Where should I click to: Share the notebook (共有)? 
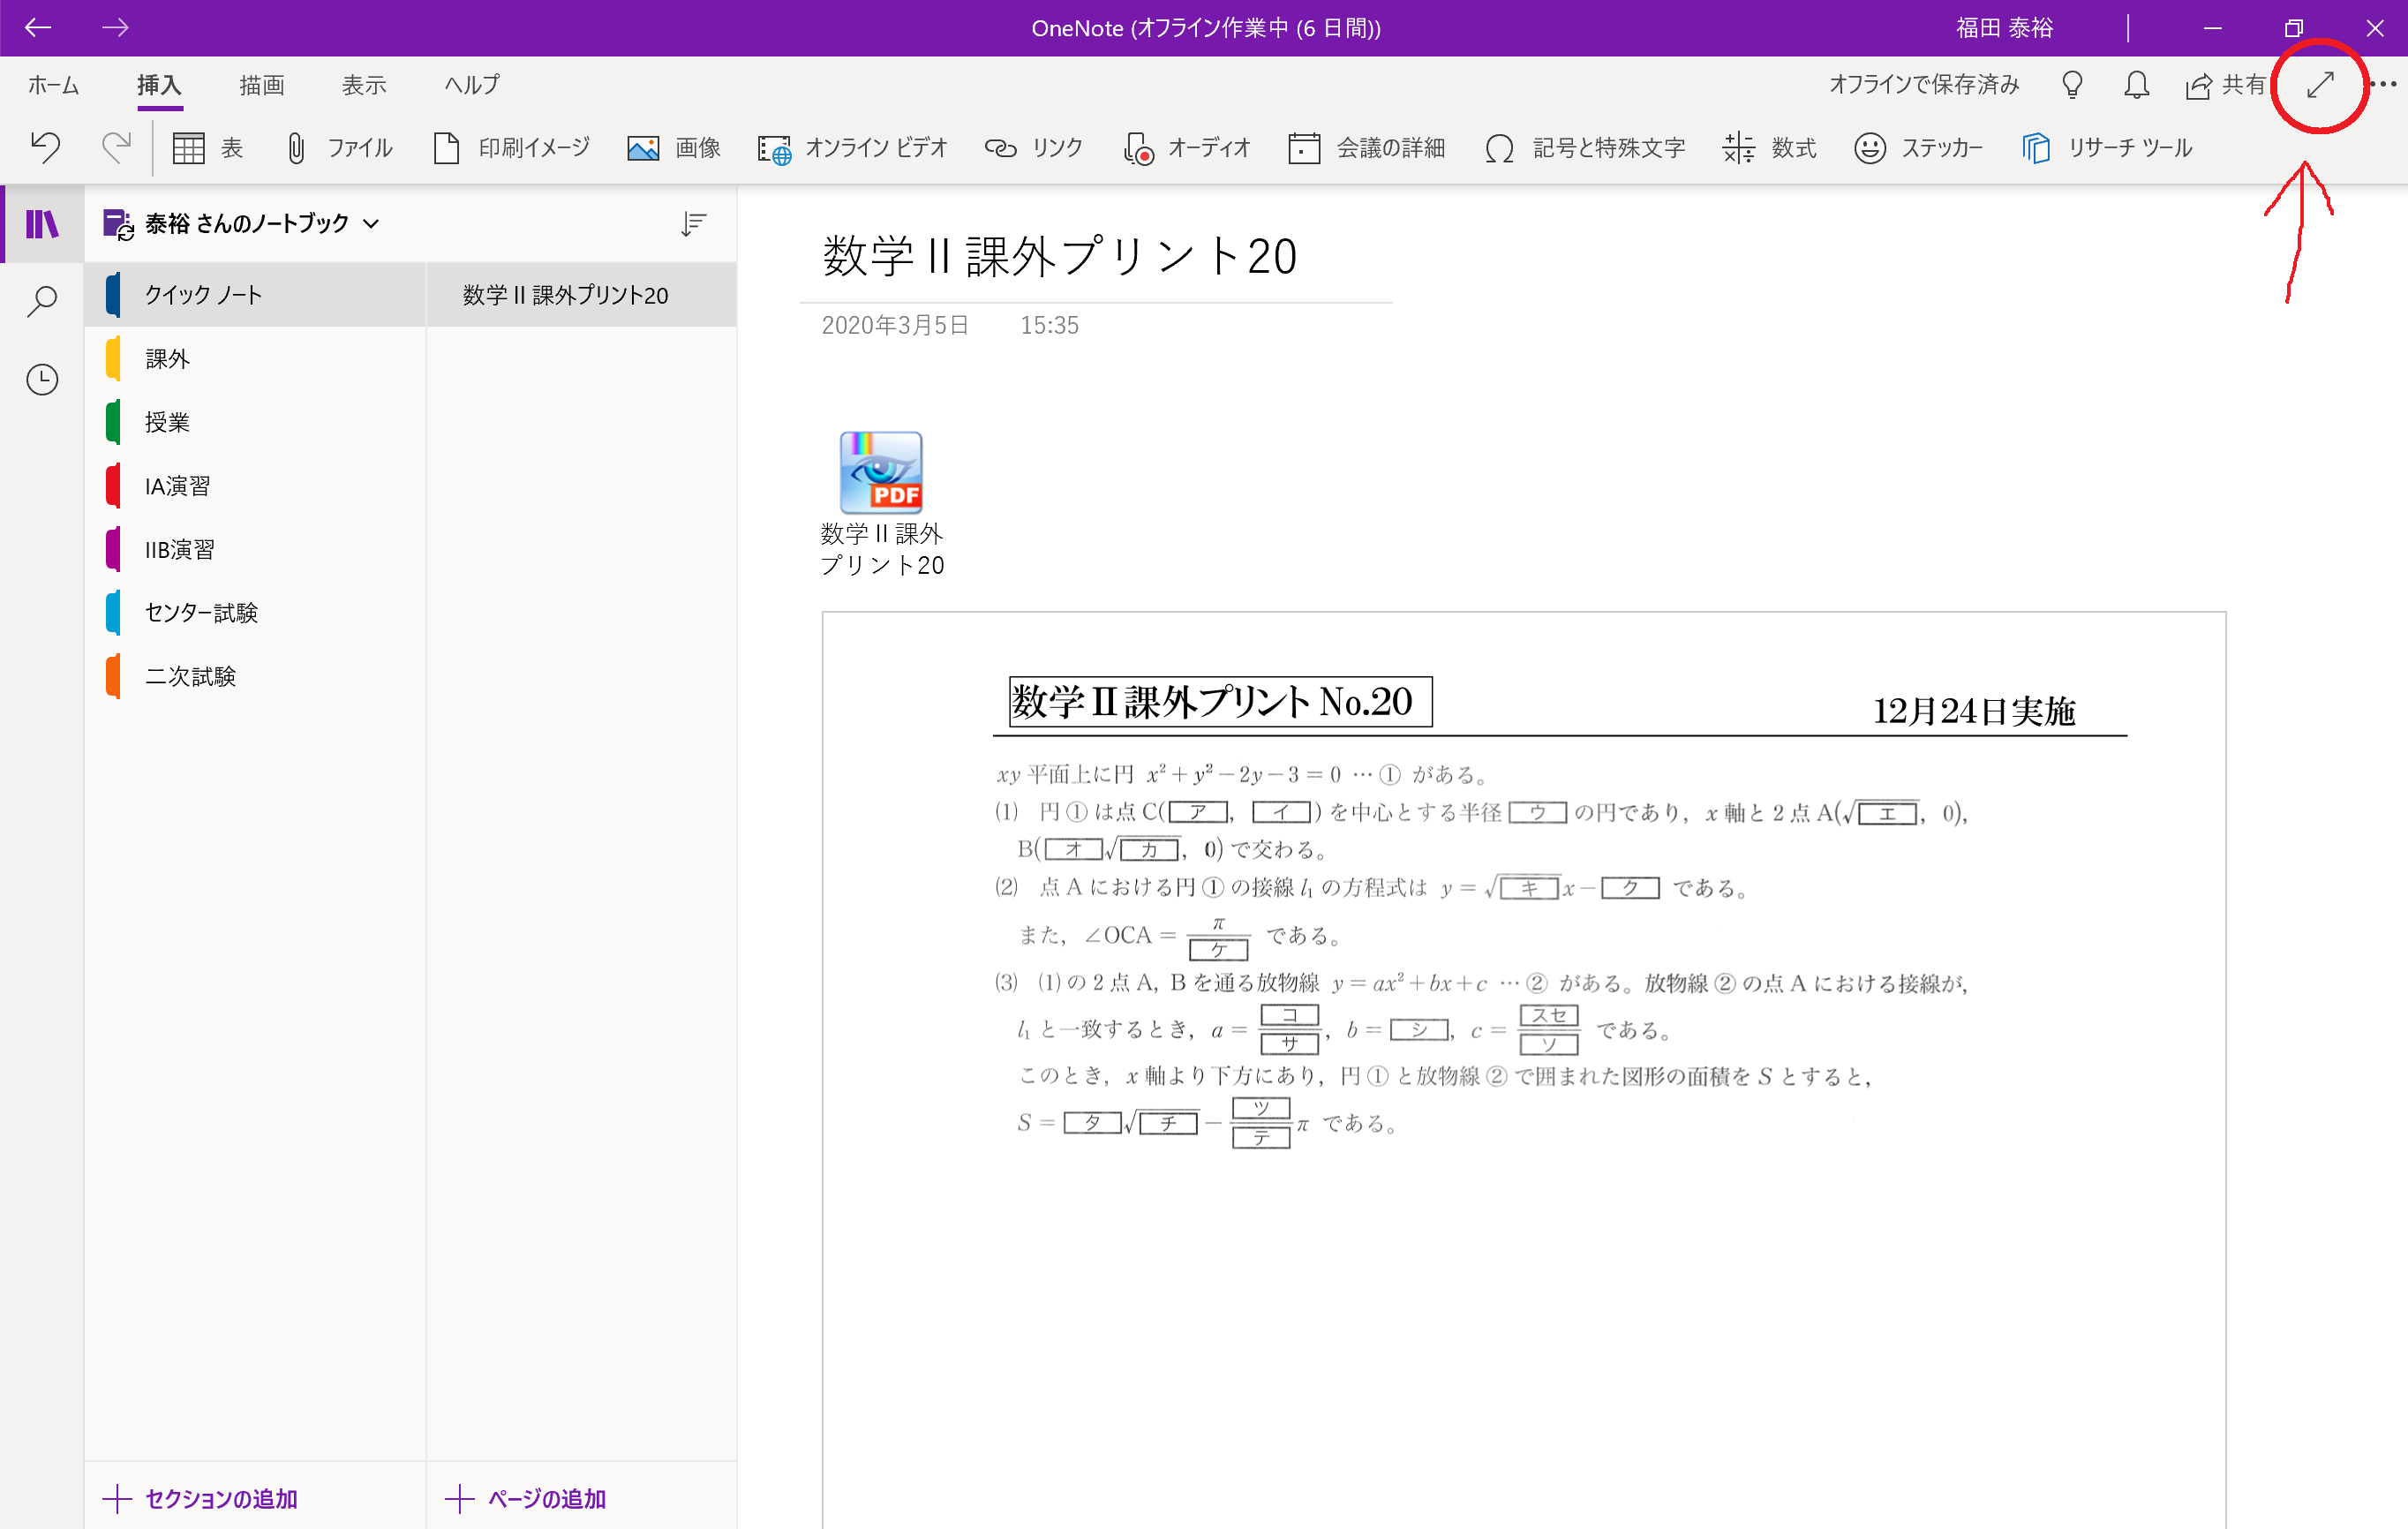(x=2225, y=85)
